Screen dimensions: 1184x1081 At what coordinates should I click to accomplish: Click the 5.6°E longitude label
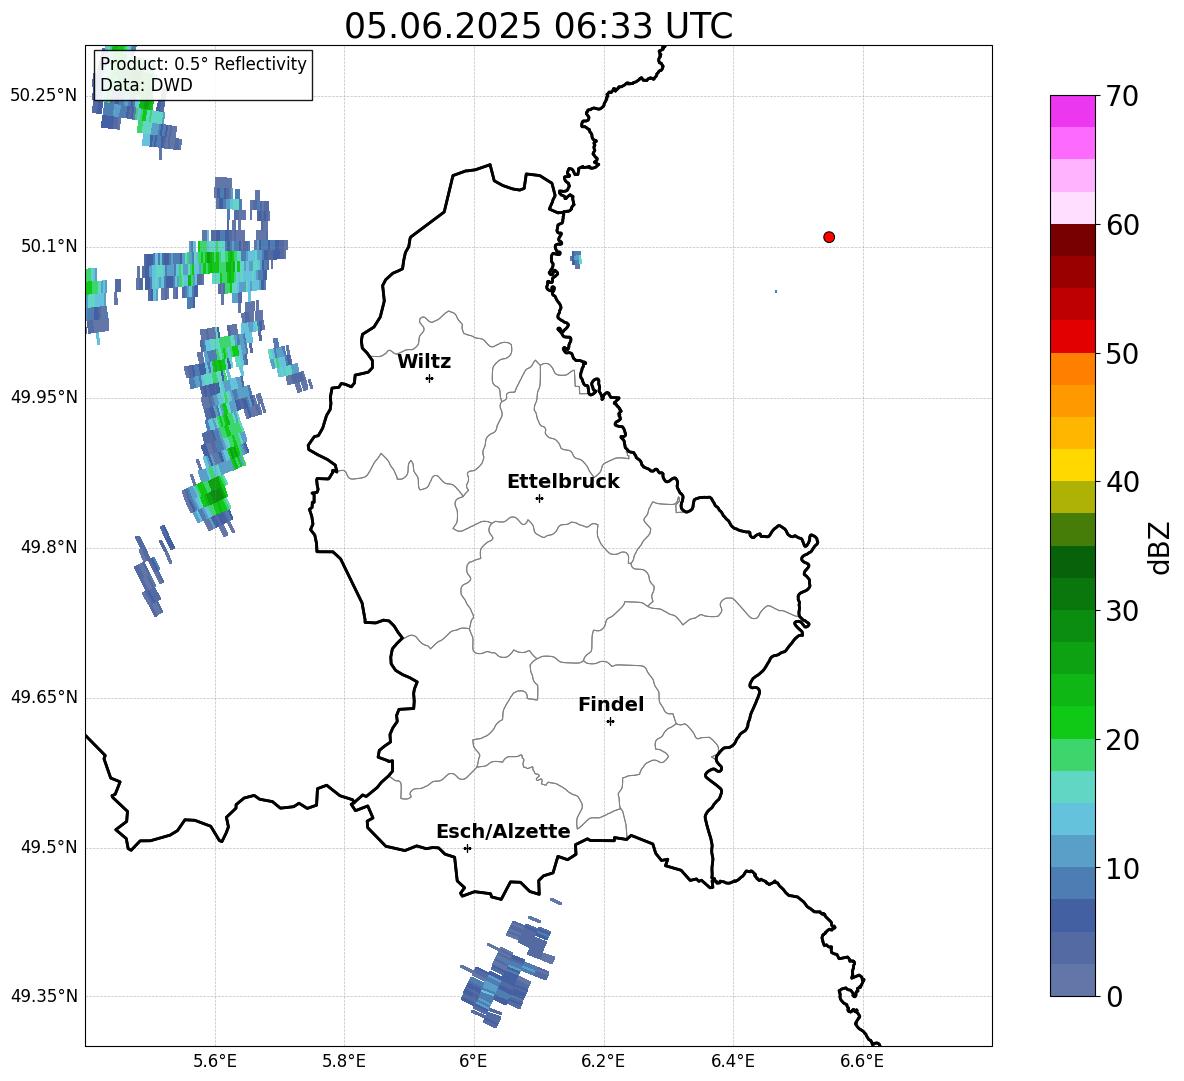[x=215, y=1062]
